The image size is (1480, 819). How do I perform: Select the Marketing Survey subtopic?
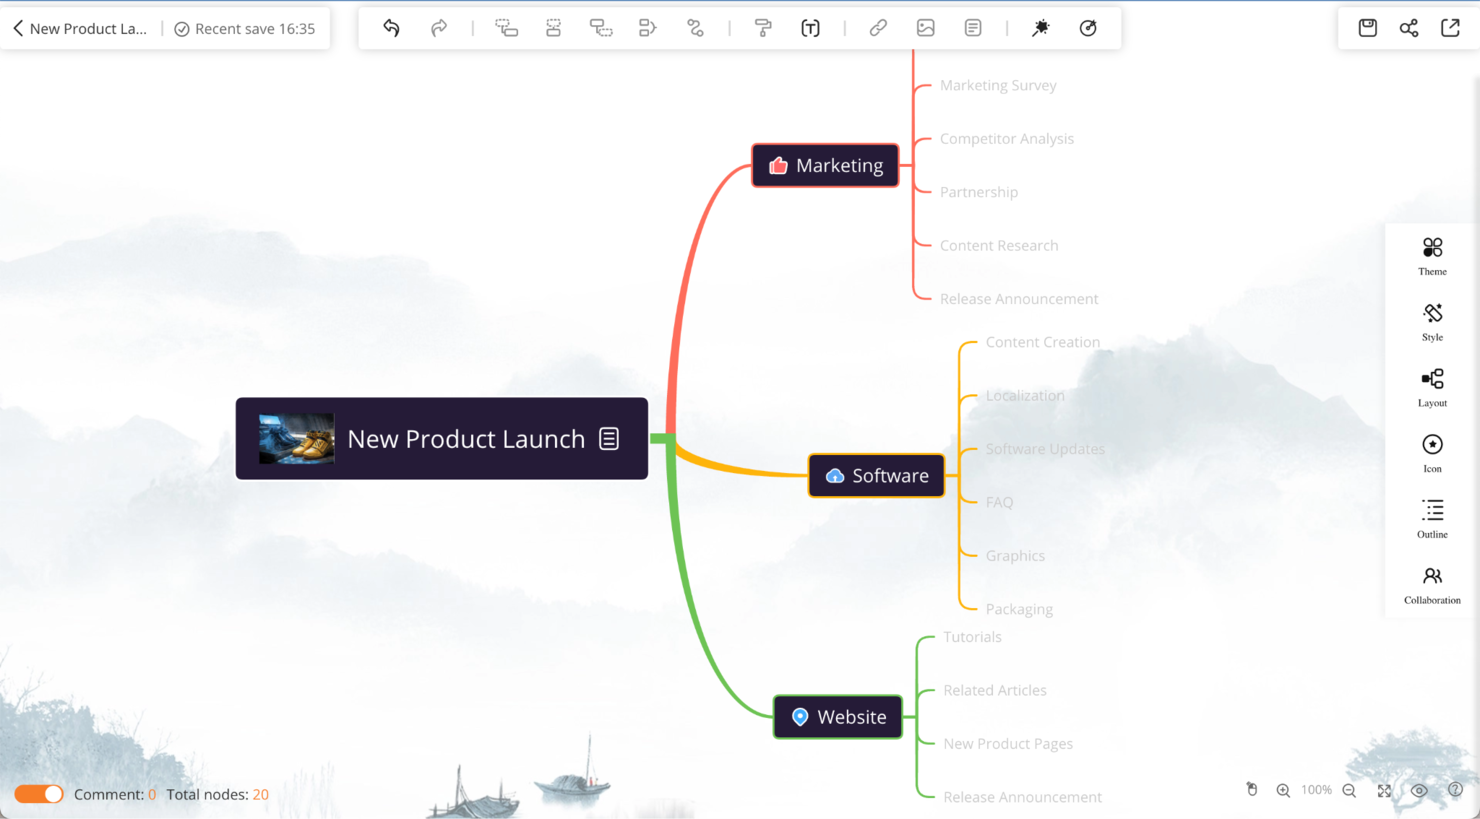click(x=998, y=85)
